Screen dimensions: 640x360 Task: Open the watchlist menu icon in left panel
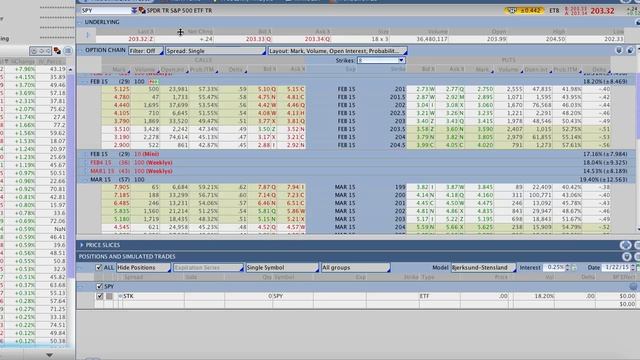point(68,51)
